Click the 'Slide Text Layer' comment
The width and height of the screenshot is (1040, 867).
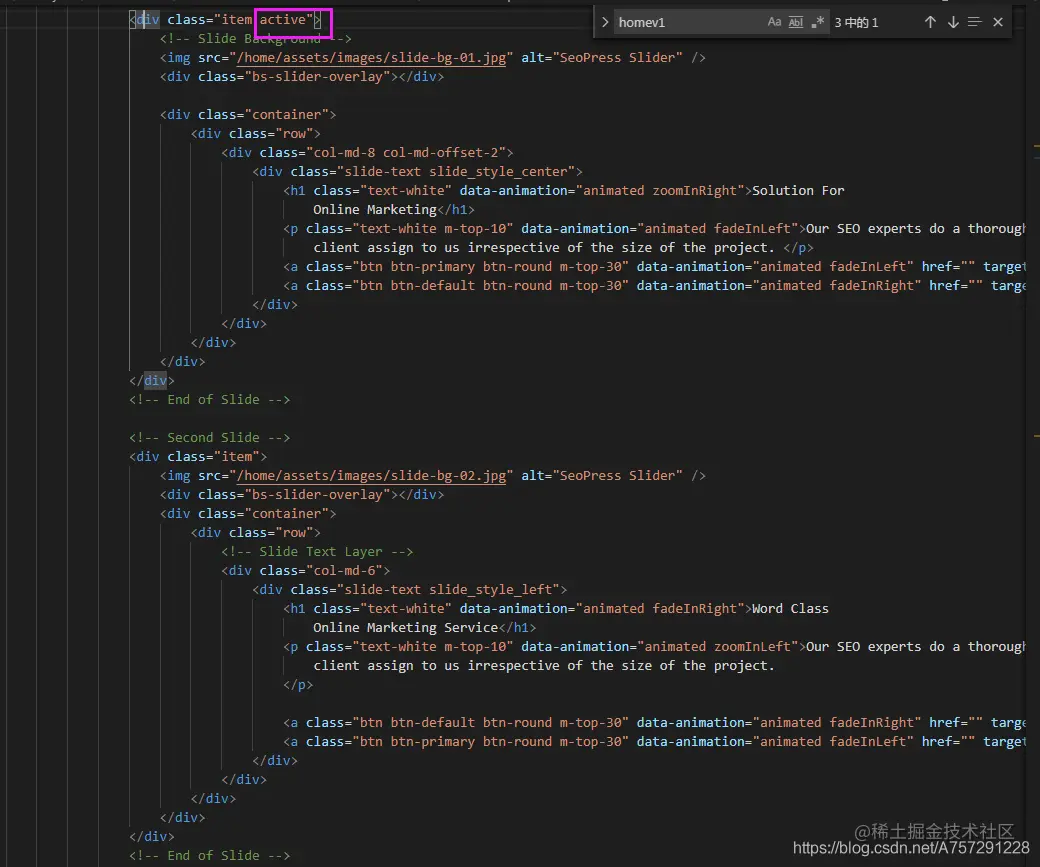(x=317, y=552)
